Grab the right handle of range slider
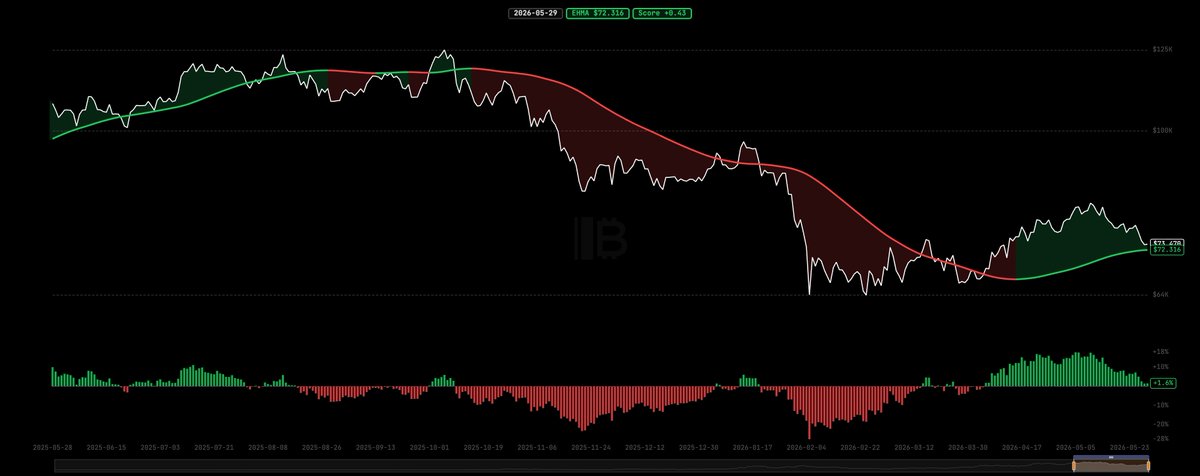Screen dimensions: 1200x476 tap(1148, 465)
